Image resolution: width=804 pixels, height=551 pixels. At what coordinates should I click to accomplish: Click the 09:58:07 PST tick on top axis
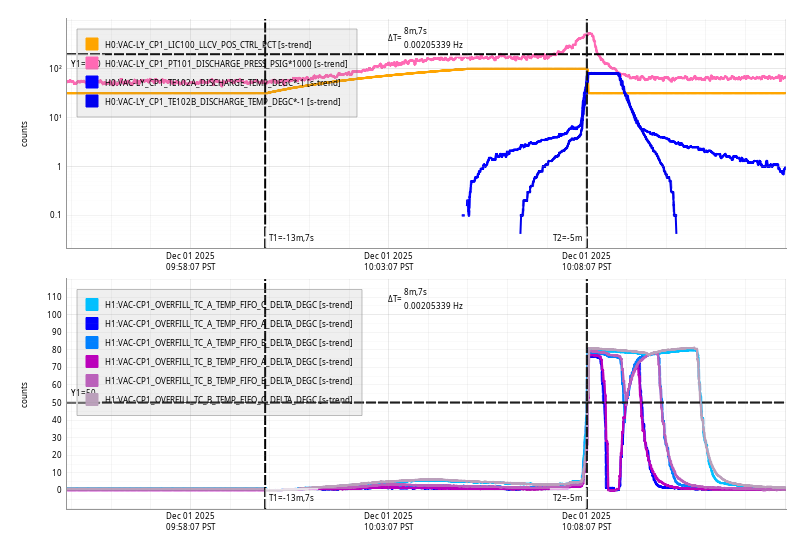(190, 261)
